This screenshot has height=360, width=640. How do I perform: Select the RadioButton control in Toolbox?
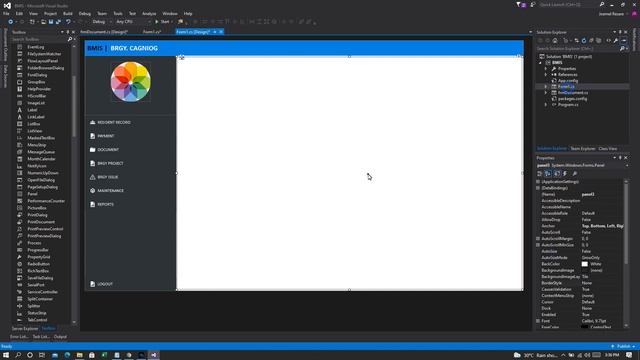click(x=38, y=264)
